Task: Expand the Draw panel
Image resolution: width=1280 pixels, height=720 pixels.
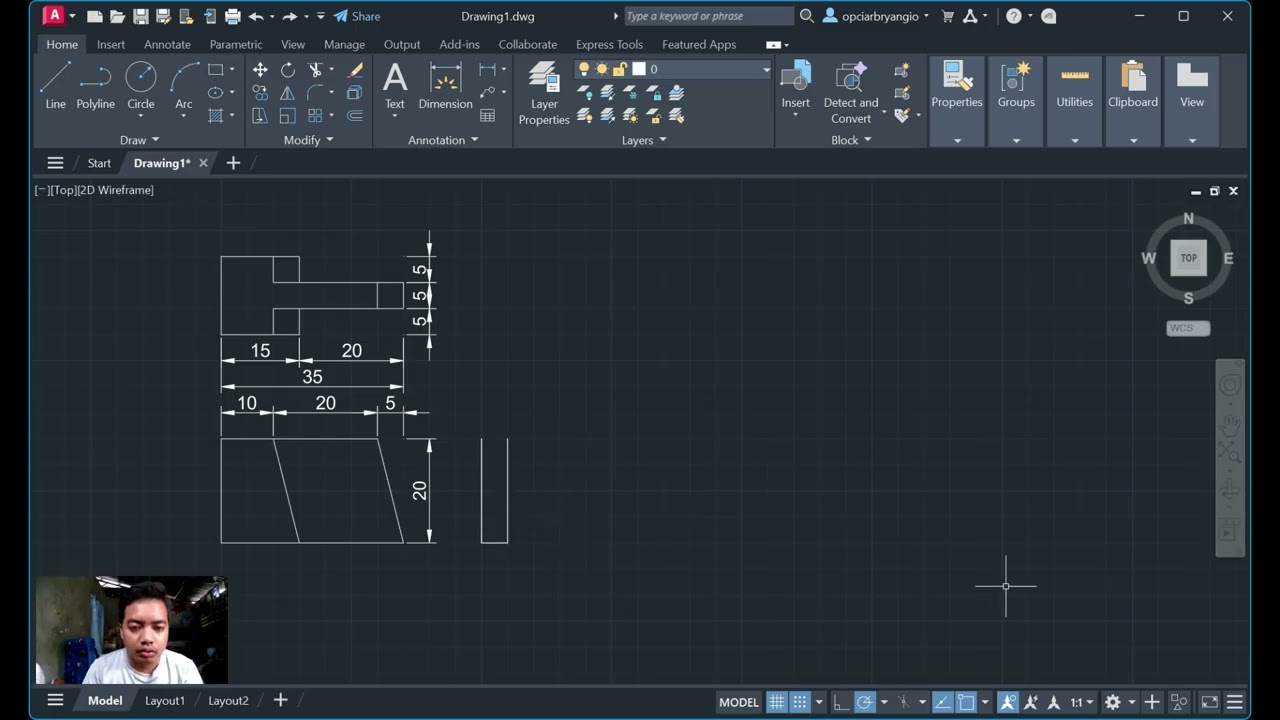Action: tap(140, 140)
